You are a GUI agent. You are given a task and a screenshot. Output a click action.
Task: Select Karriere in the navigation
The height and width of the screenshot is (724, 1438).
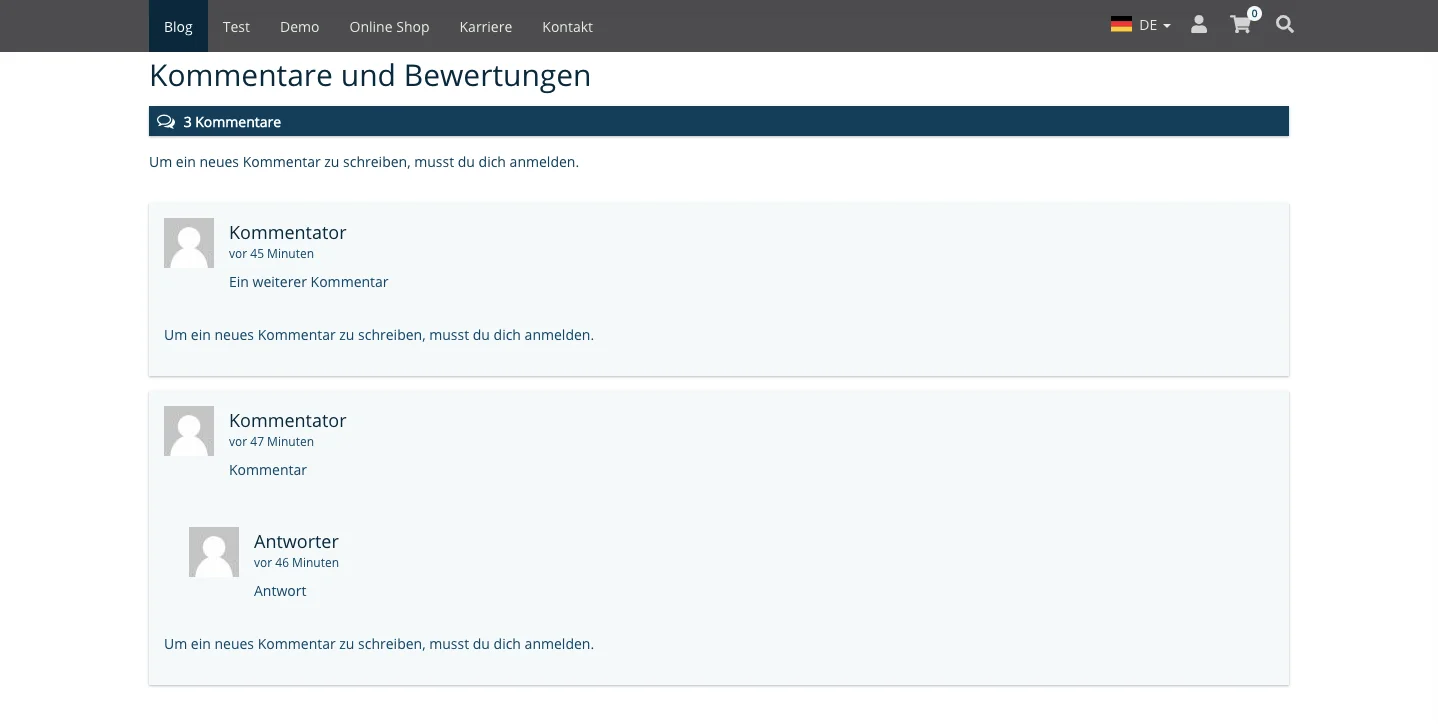click(486, 27)
